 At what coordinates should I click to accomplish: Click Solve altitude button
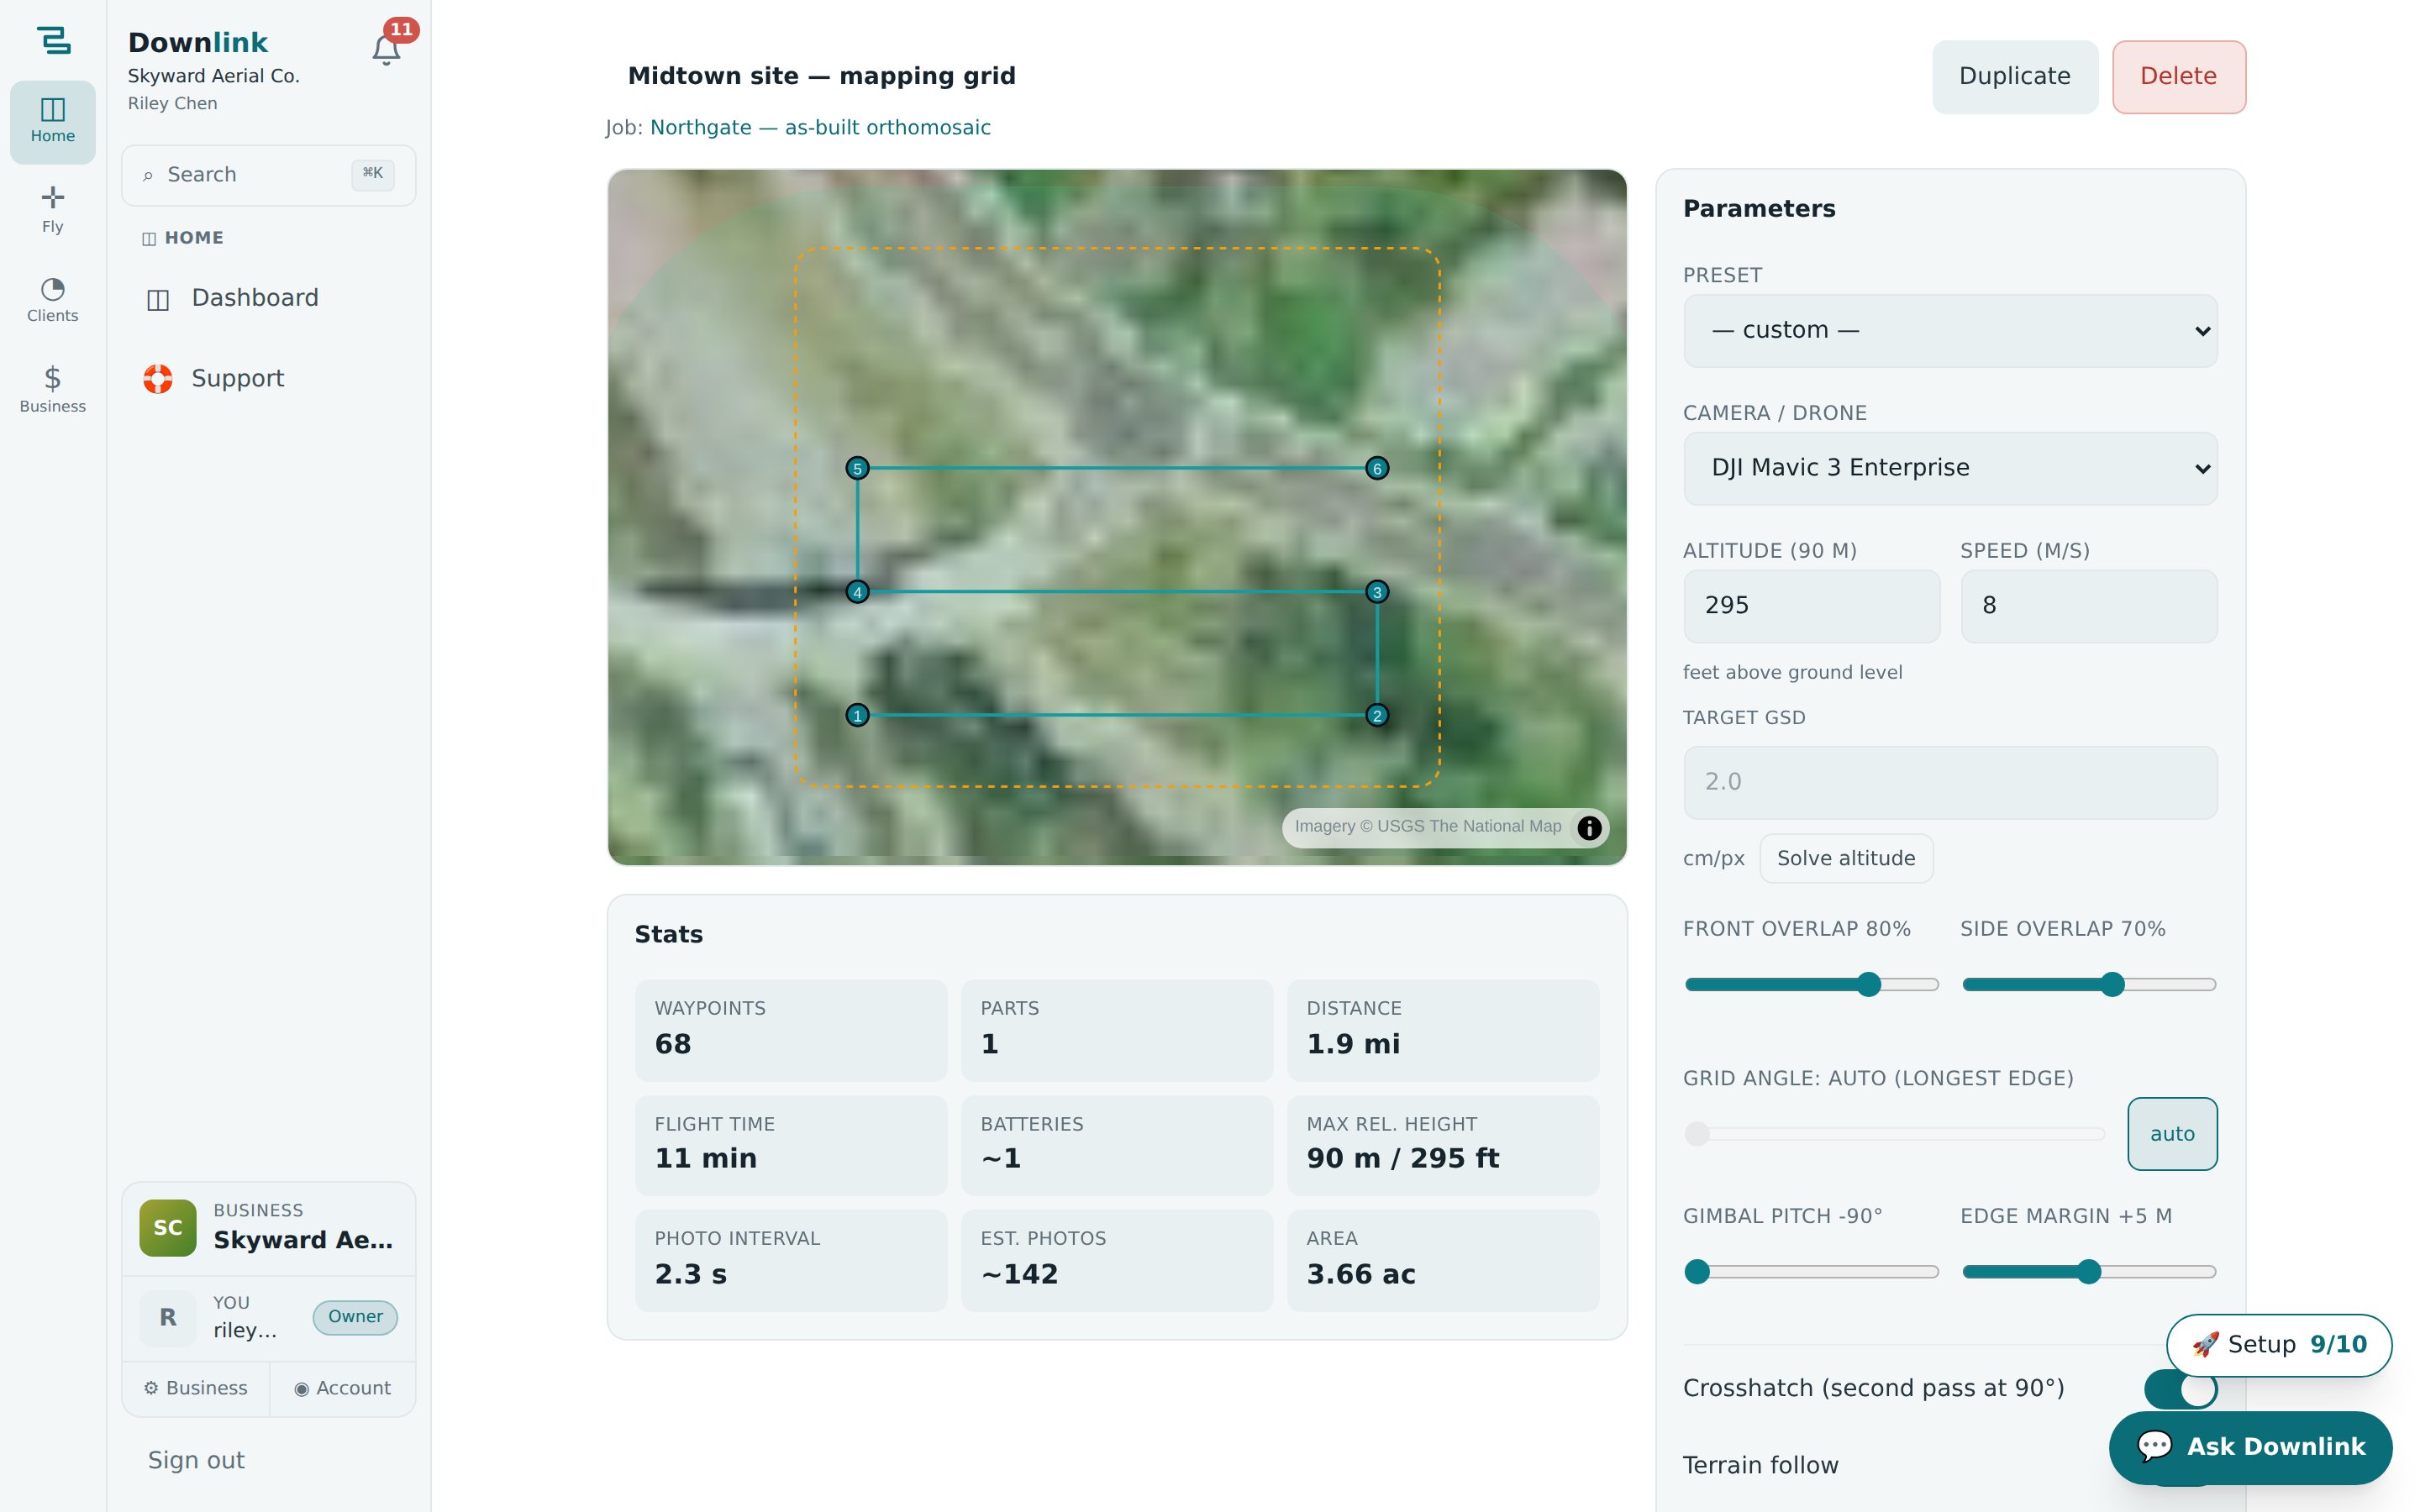click(x=1846, y=858)
